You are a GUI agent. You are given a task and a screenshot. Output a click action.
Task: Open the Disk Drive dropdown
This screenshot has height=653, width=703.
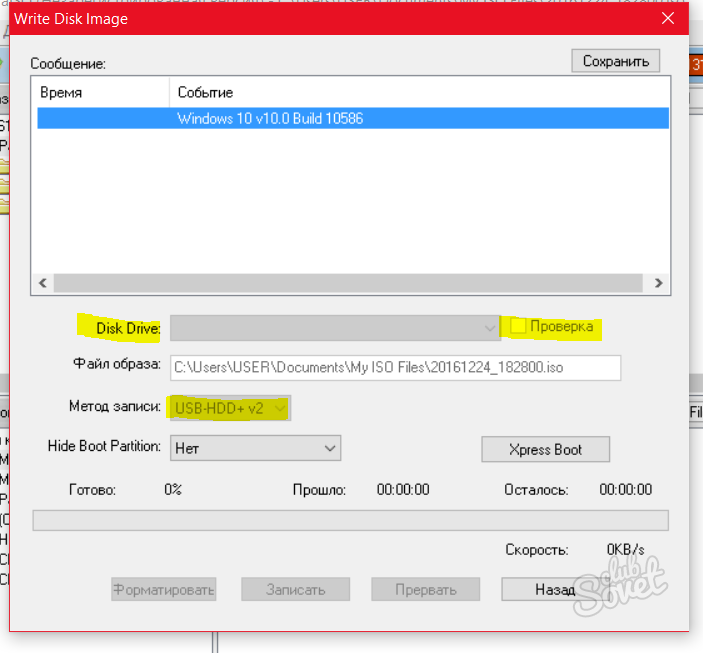pos(335,327)
